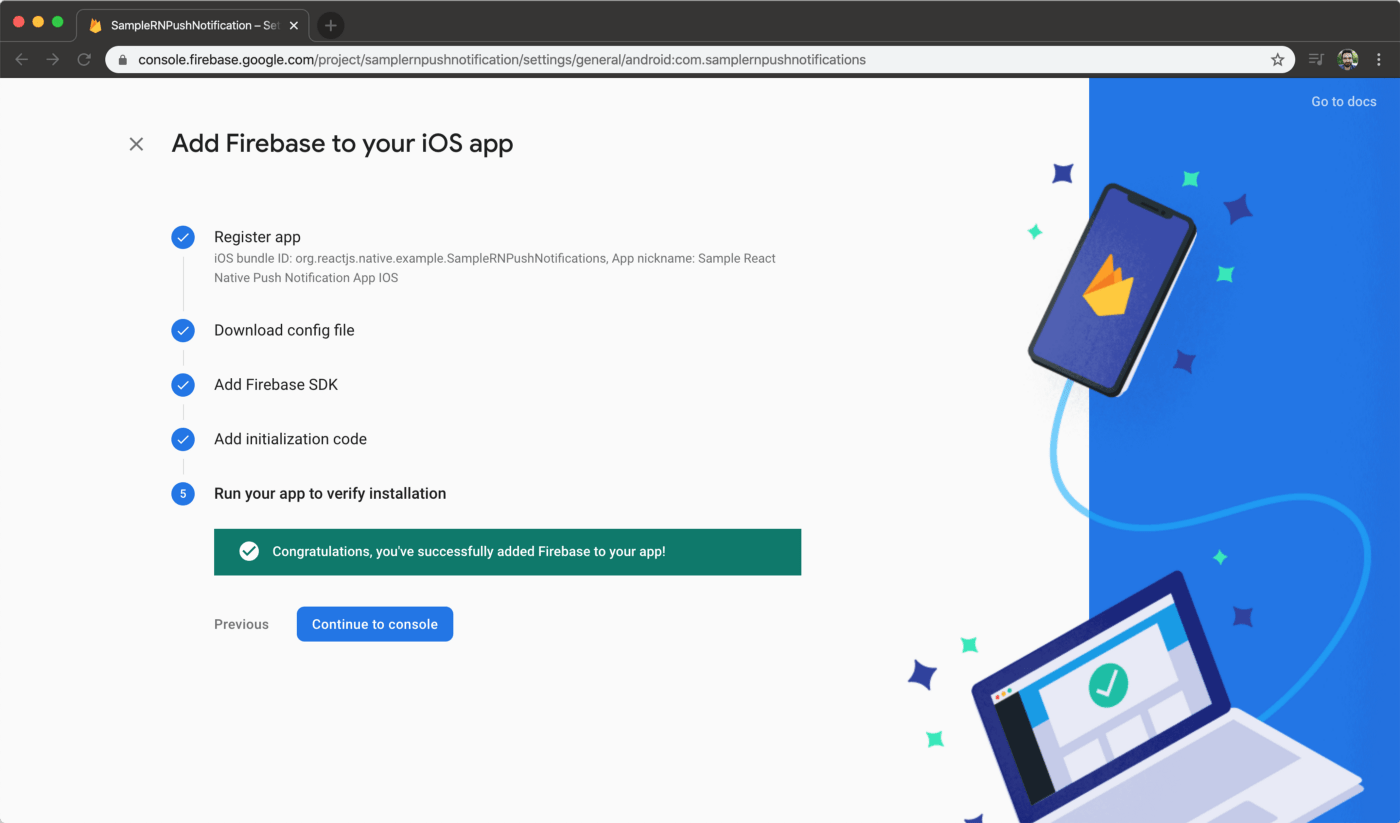Click the Congratulations success message text
Screen dimensions: 1400x823
(469, 552)
